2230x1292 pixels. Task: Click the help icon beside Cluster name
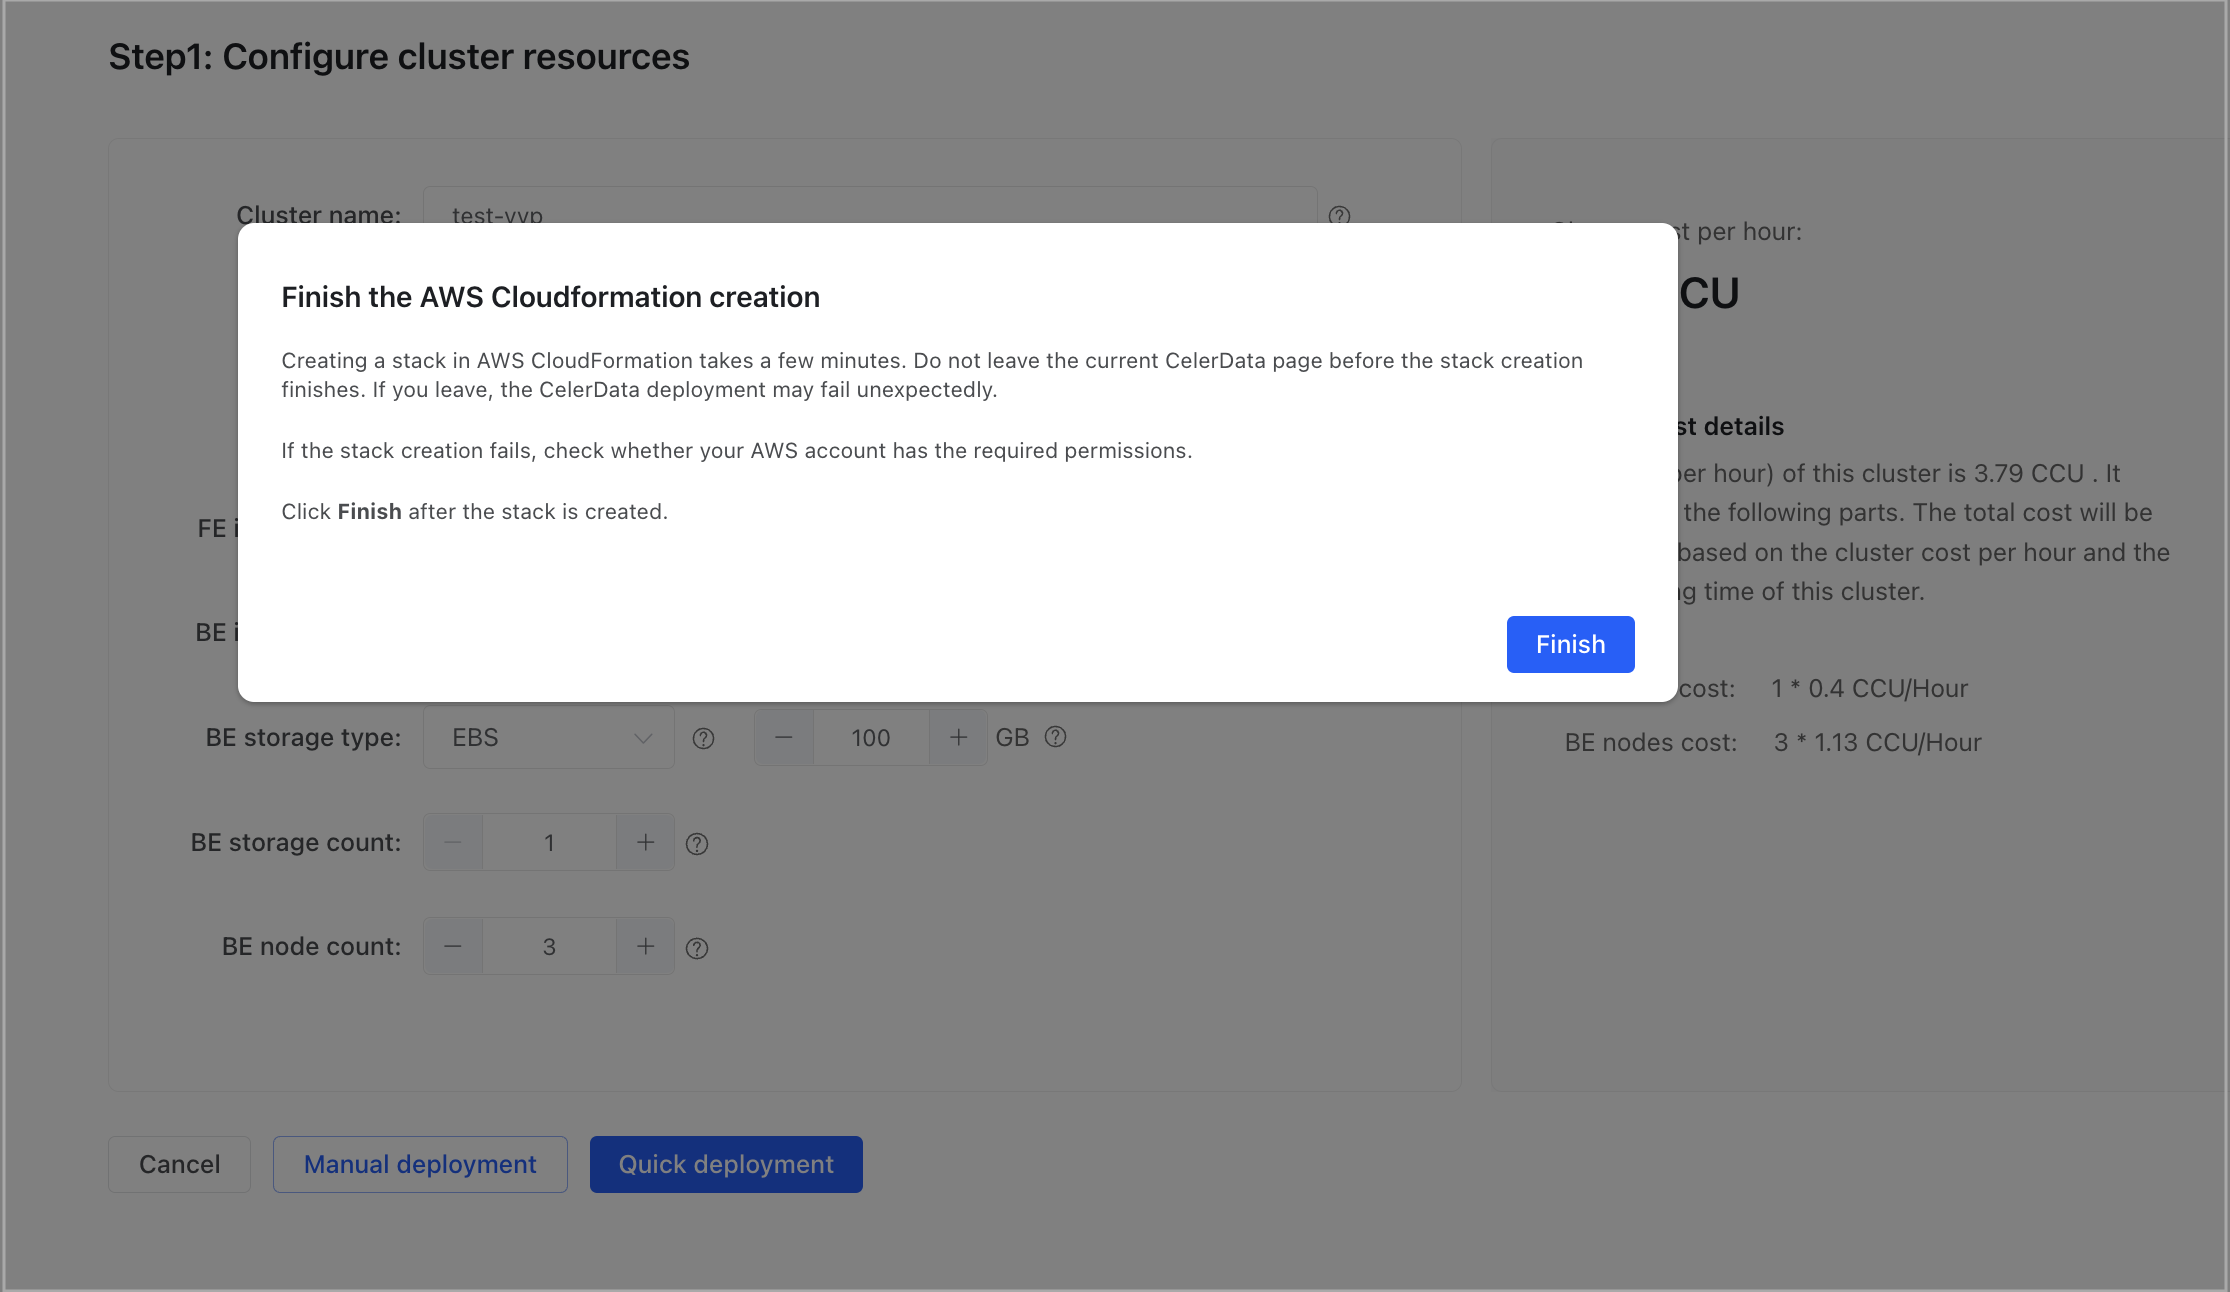point(1339,215)
